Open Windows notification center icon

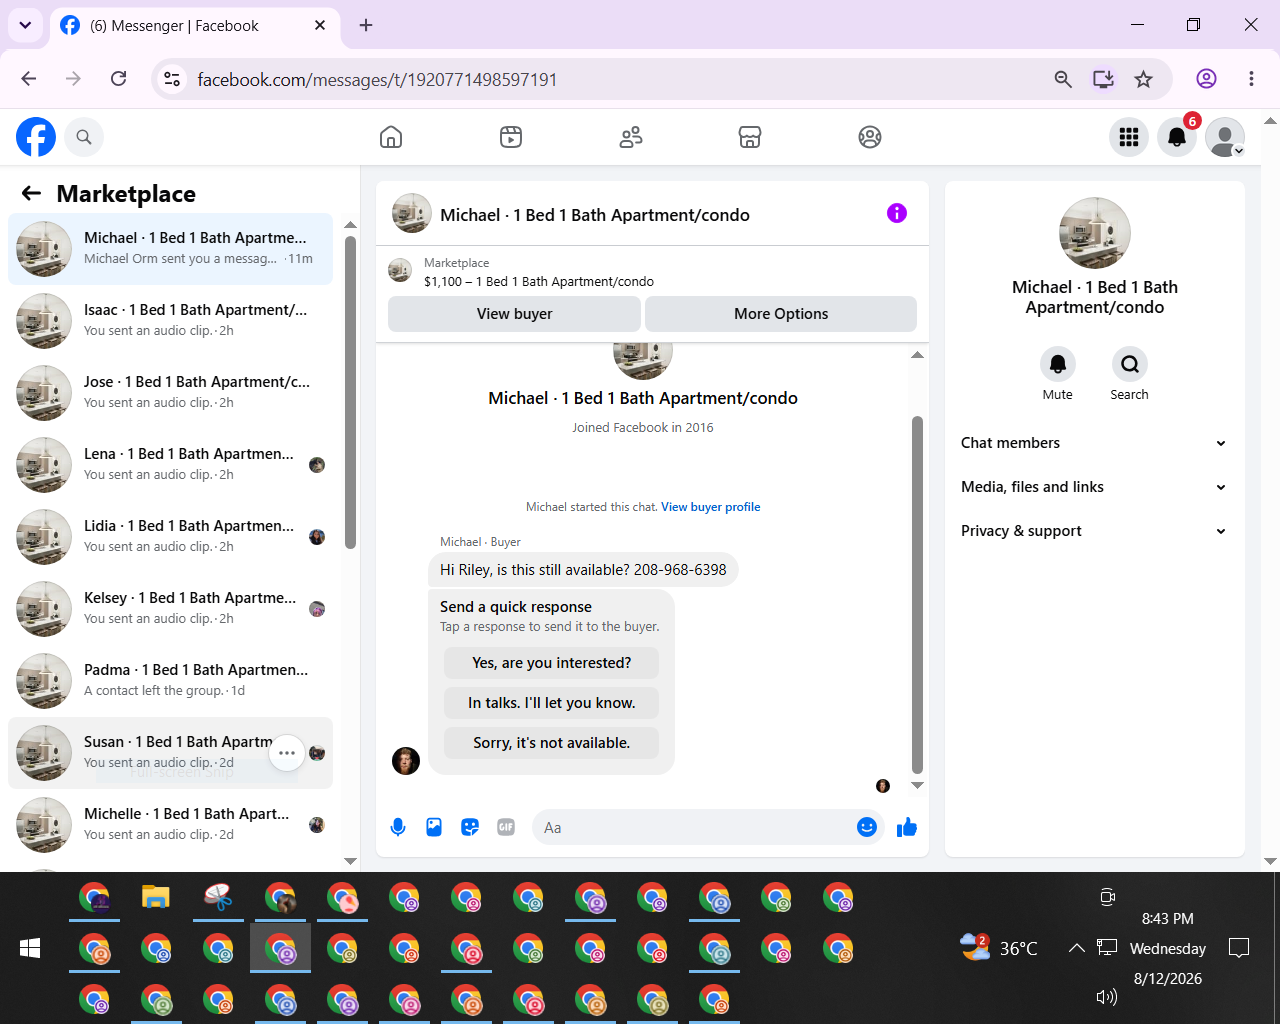(1239, 948)
